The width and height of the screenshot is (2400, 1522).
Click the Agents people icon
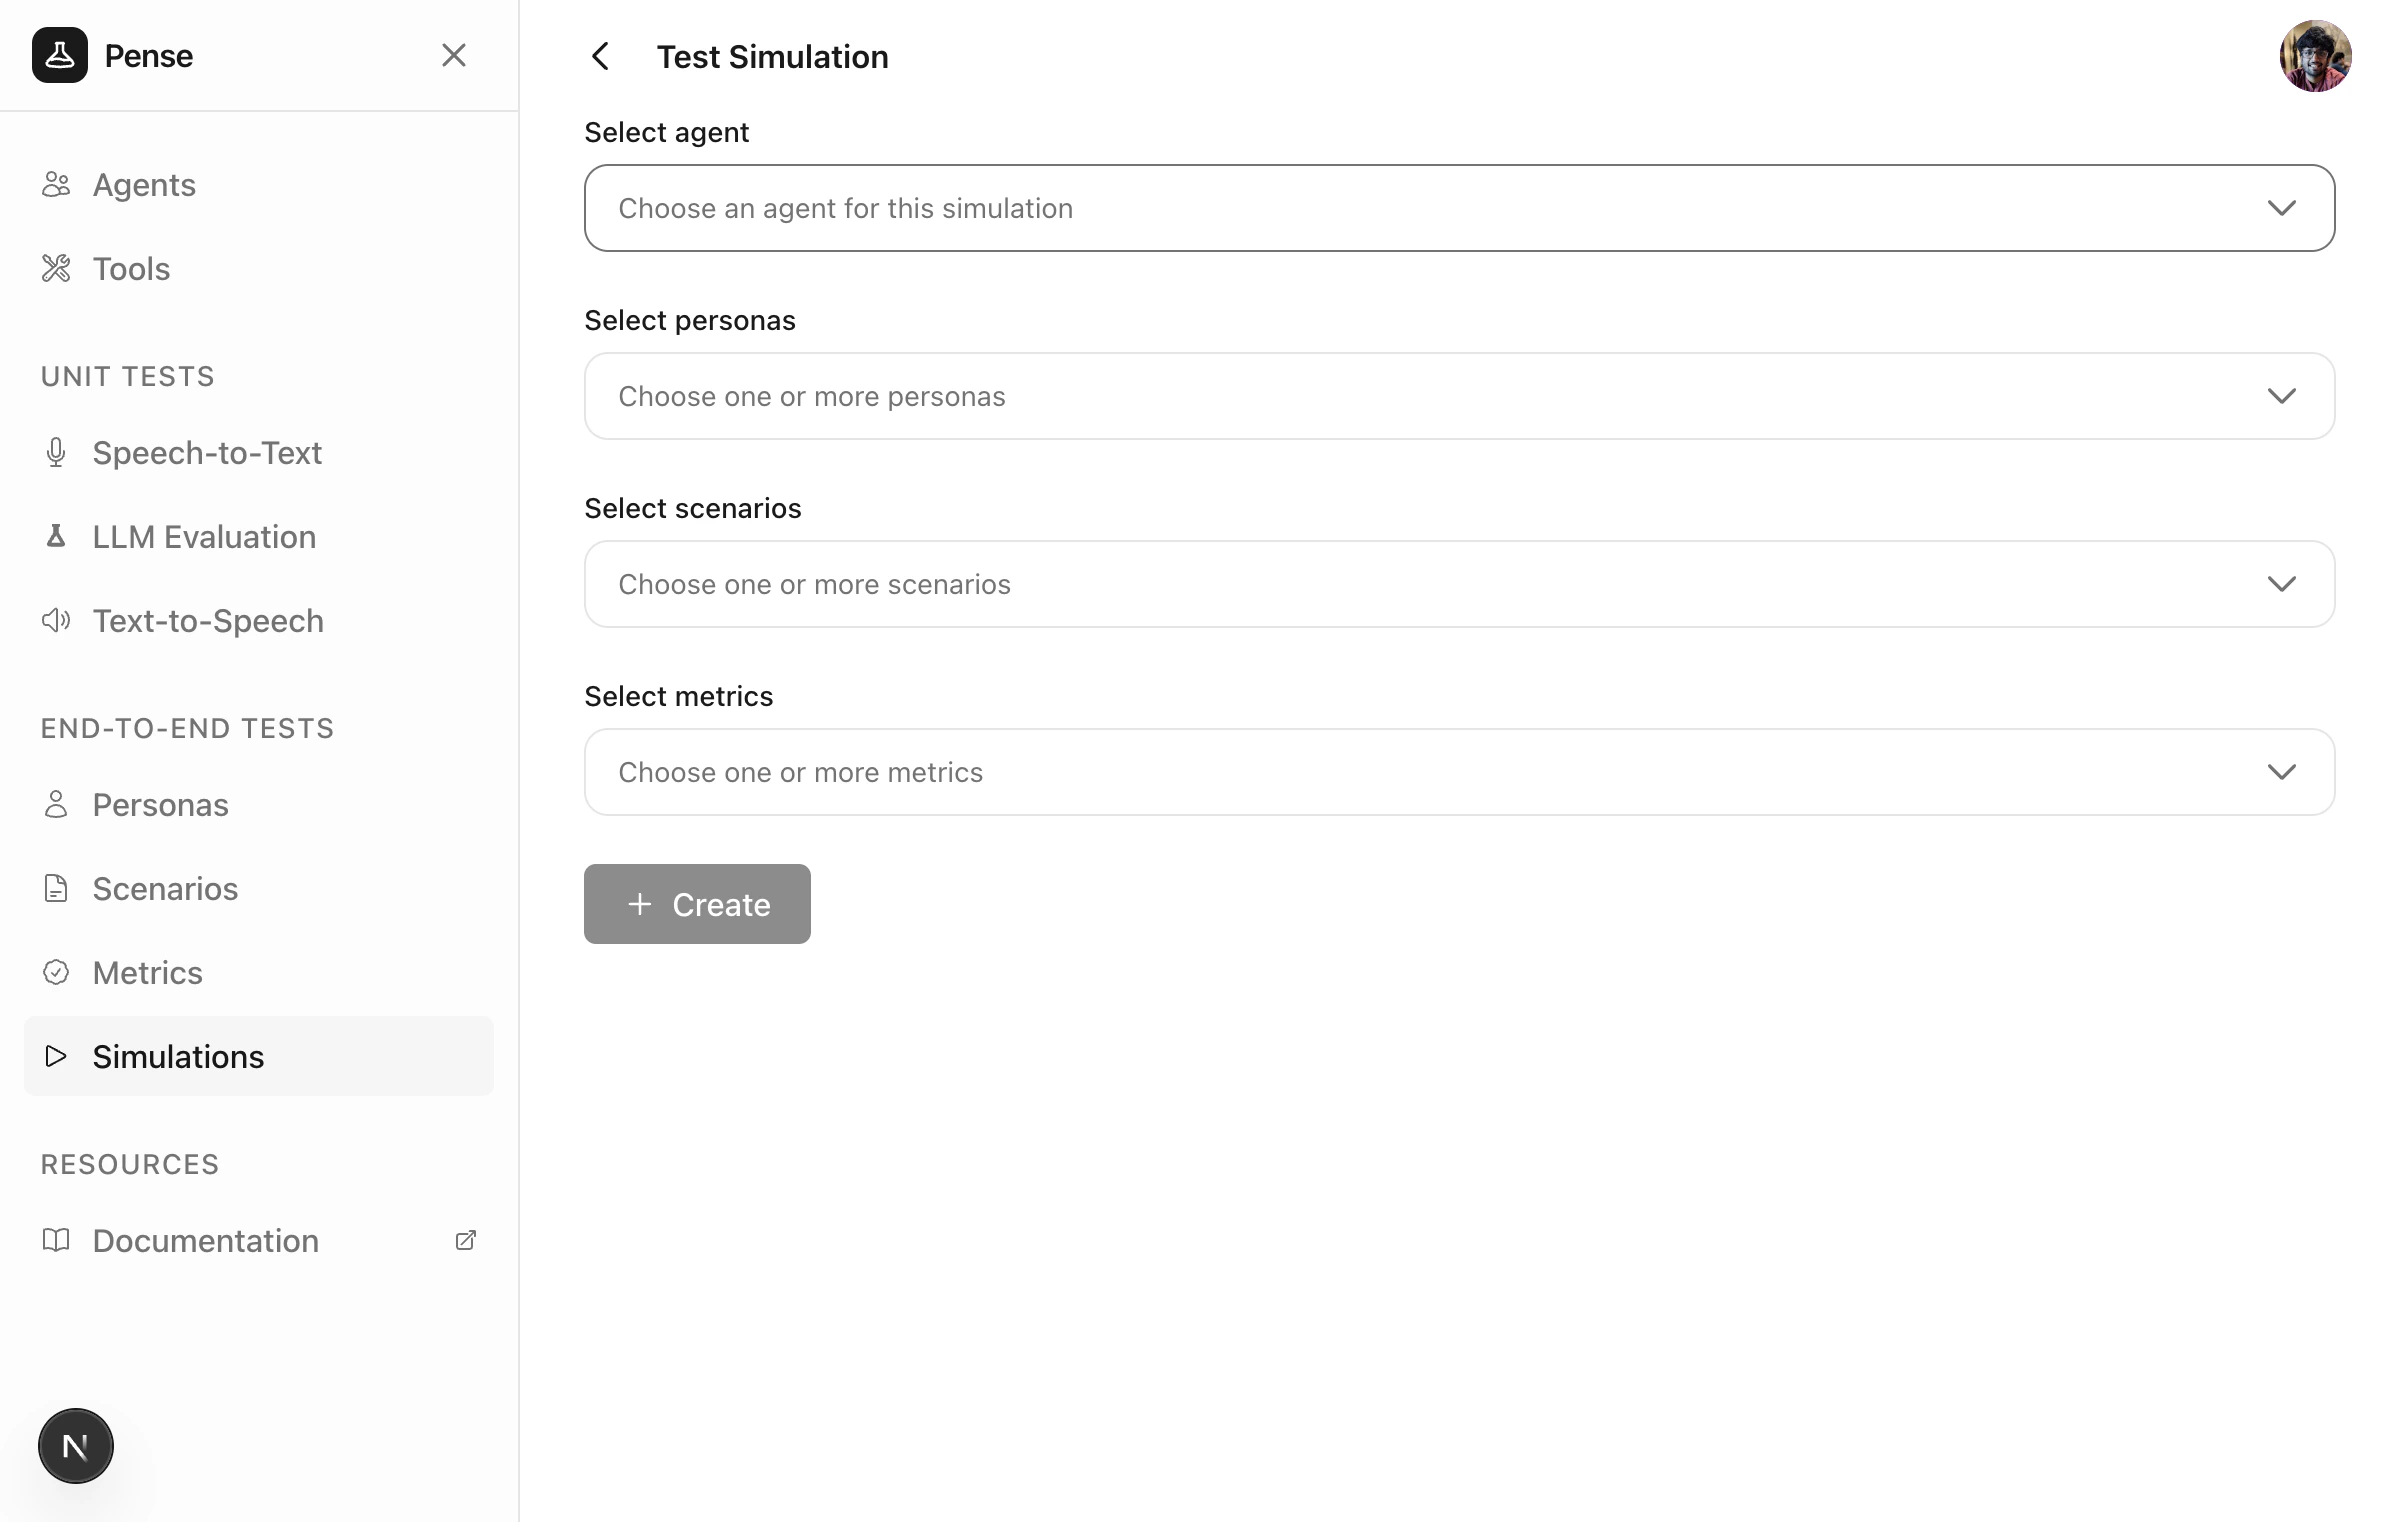point(56,184)
